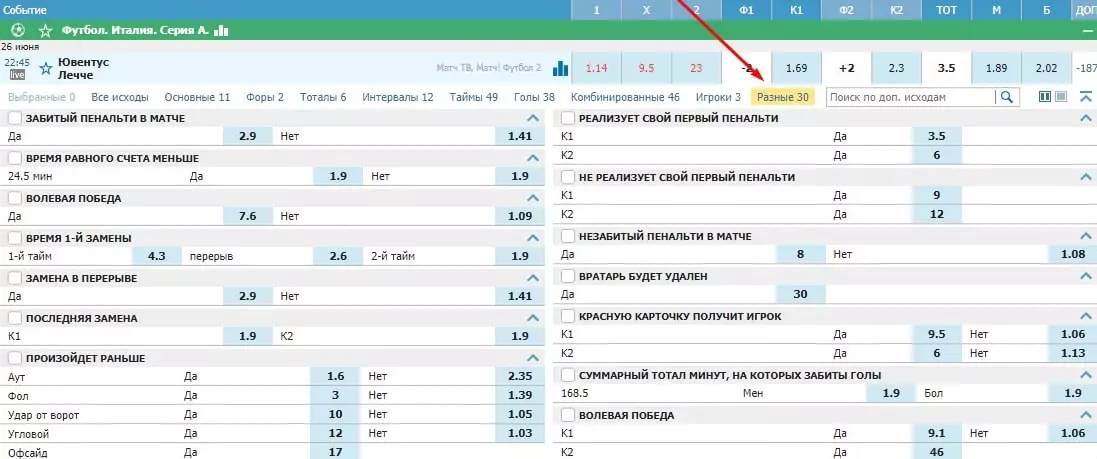The width and height of the screenshot is (1097, 459).
Task: Tick checkbox for Последняя замена
Action: [x=15, y=318]
